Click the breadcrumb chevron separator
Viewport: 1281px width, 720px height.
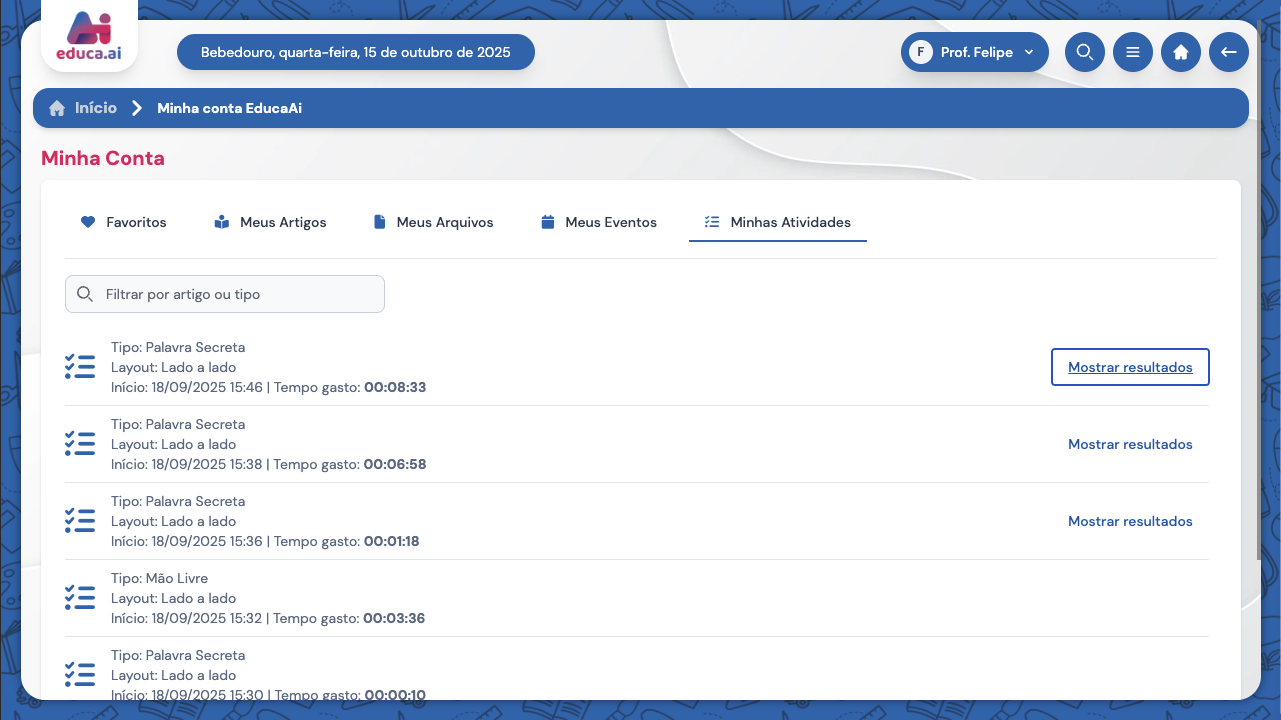[137, 108]
